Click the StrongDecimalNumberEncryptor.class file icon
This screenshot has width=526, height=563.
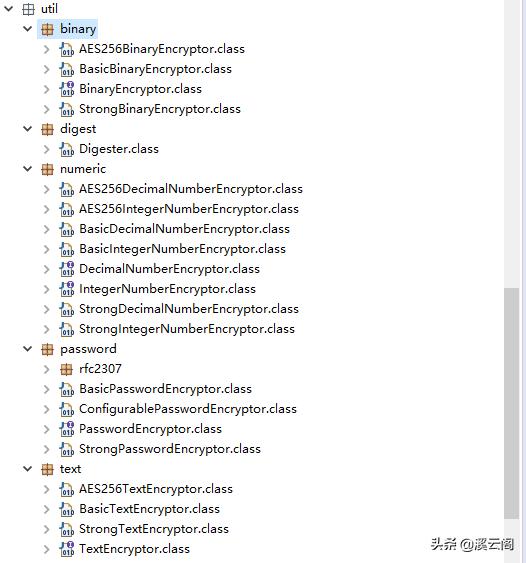pyautogui.click(x=67, y=310)
